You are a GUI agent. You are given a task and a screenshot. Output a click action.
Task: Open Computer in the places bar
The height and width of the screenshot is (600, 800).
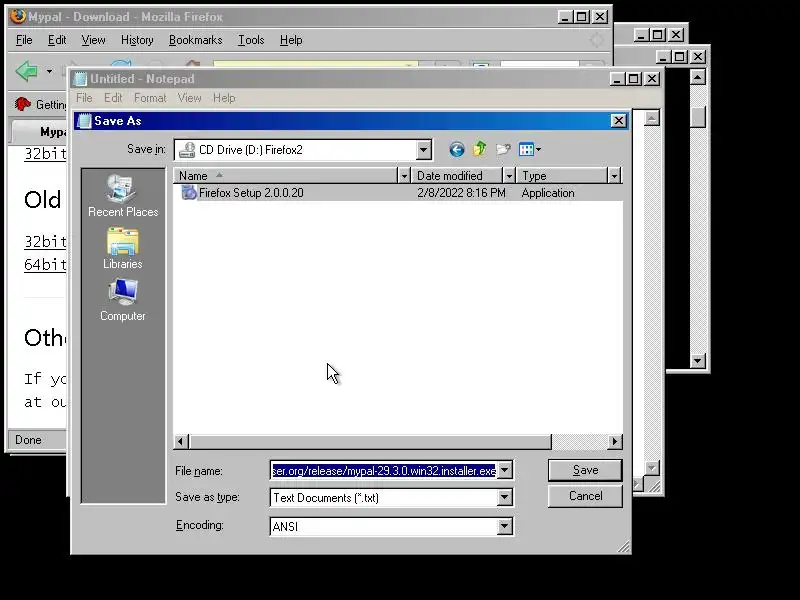click(122, 300)
